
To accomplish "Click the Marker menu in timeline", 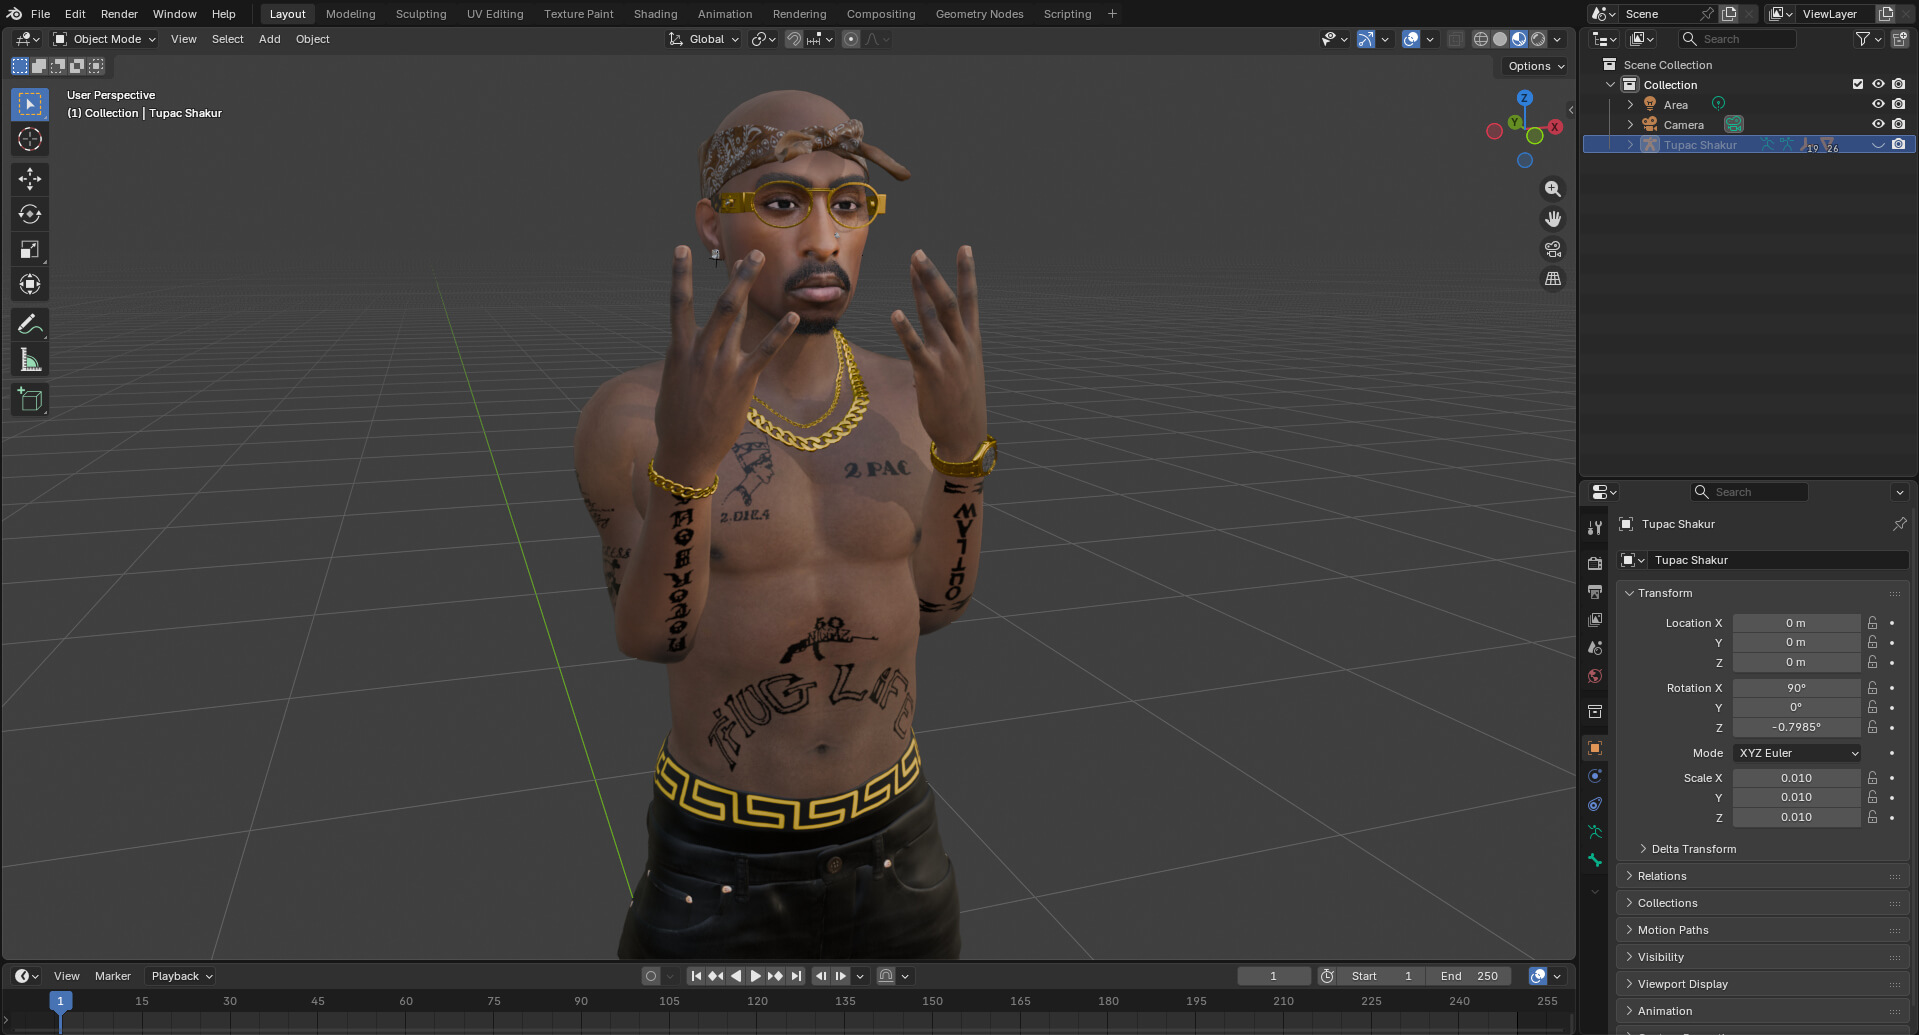I will (x=113, y=976).
